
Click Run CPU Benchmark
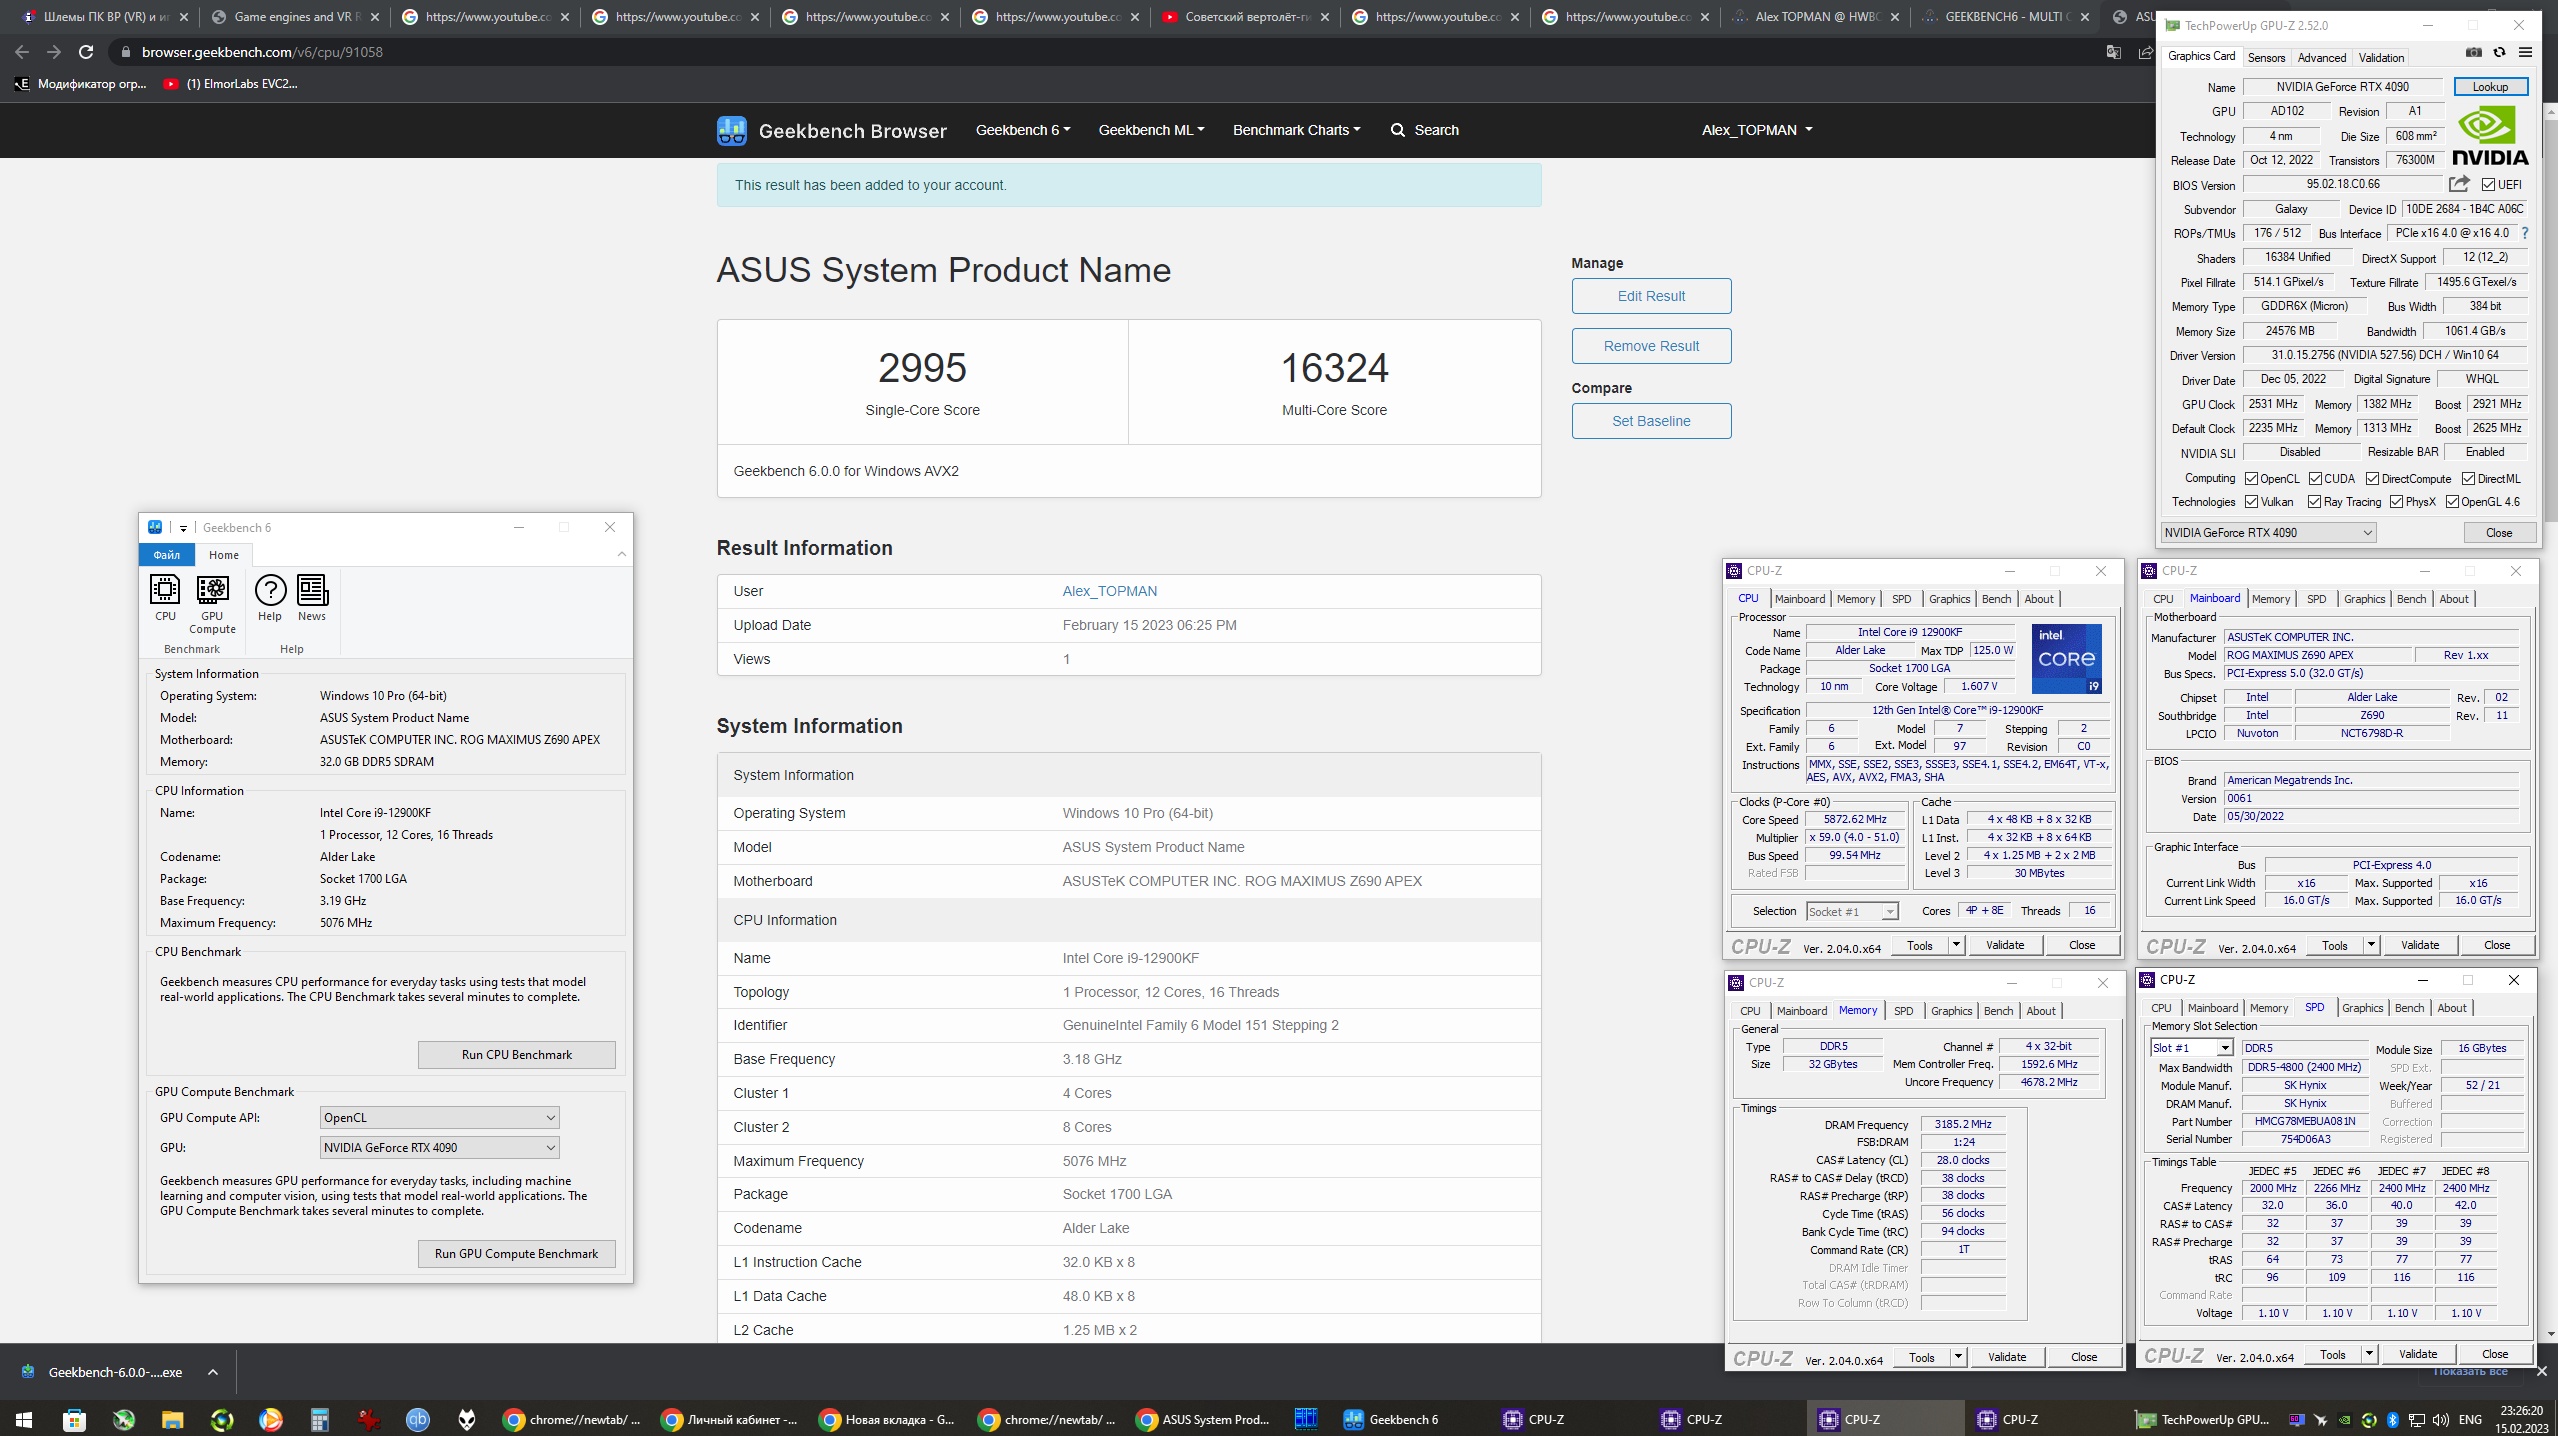(516, 1055)
